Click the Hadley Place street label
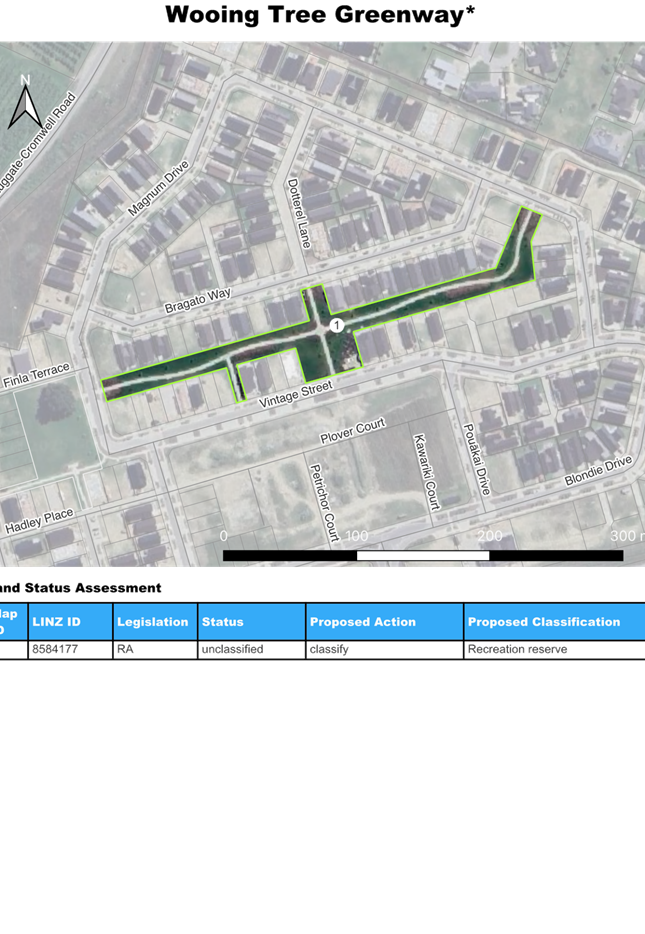This screenshot has width=645, height=934. tap(39, 520)
